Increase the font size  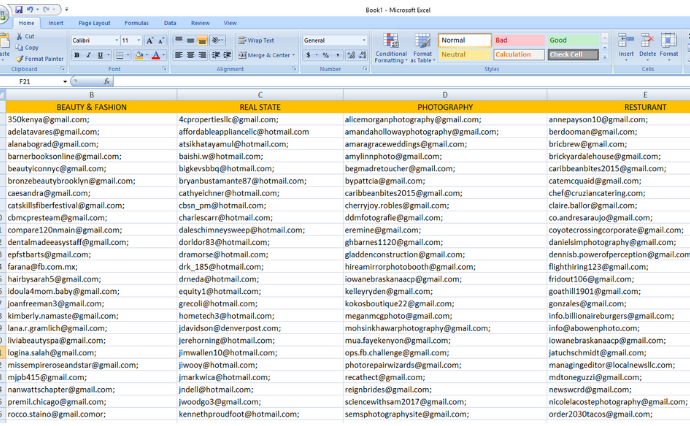click(150, 40)
